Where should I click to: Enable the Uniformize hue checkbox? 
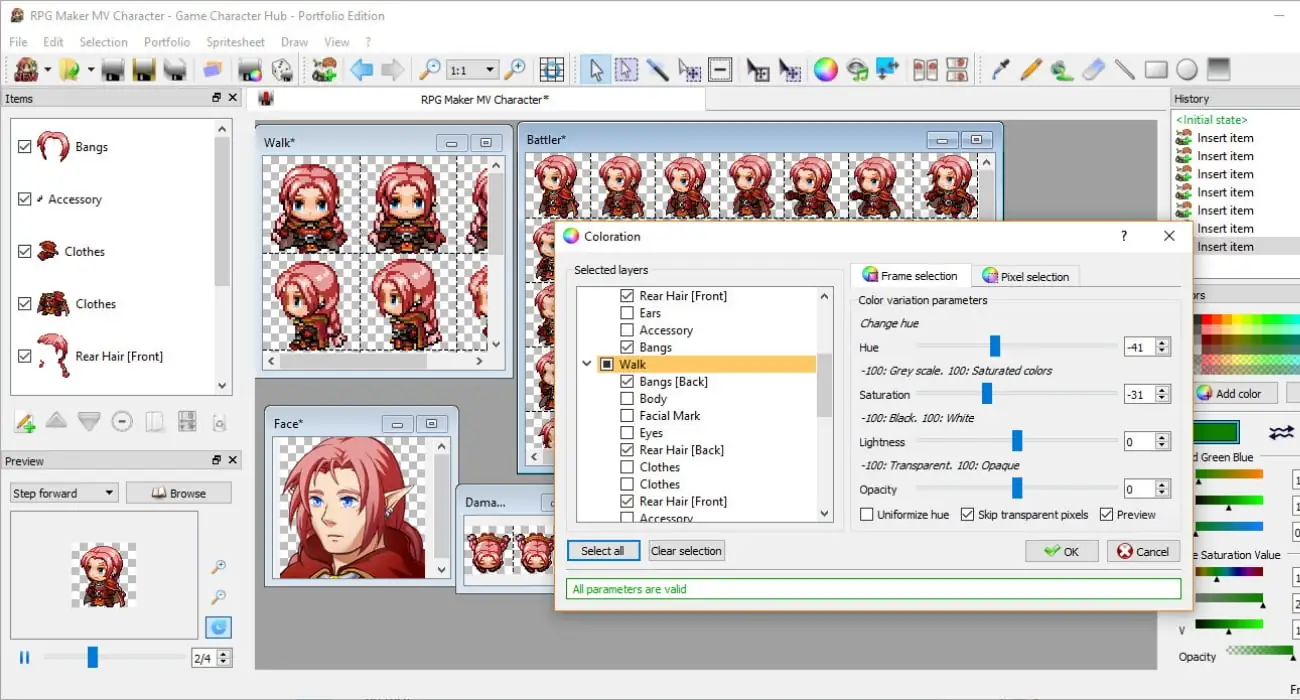pos(867,514)
